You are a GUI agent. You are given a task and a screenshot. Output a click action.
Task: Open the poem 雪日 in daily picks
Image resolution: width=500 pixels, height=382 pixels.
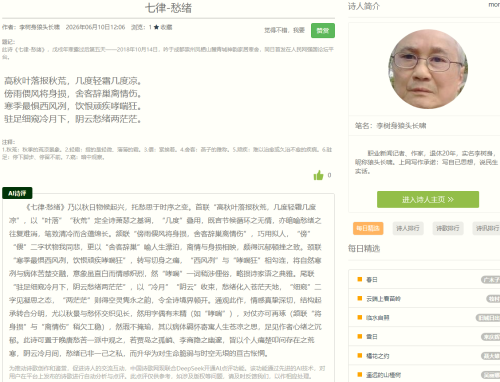pyautogui.click(x=372, y=337)
